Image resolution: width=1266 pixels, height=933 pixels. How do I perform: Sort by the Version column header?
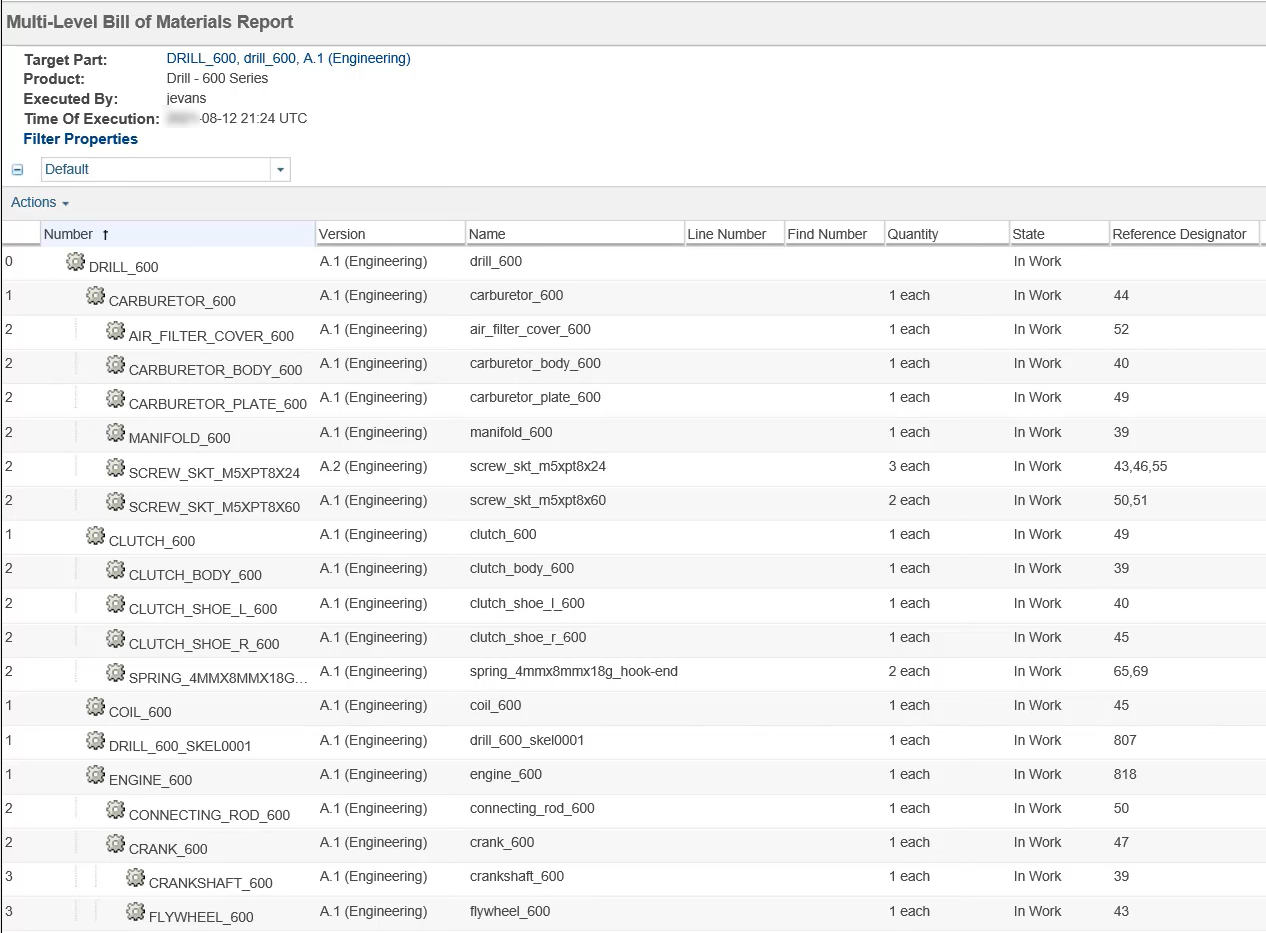pos(390,234)
